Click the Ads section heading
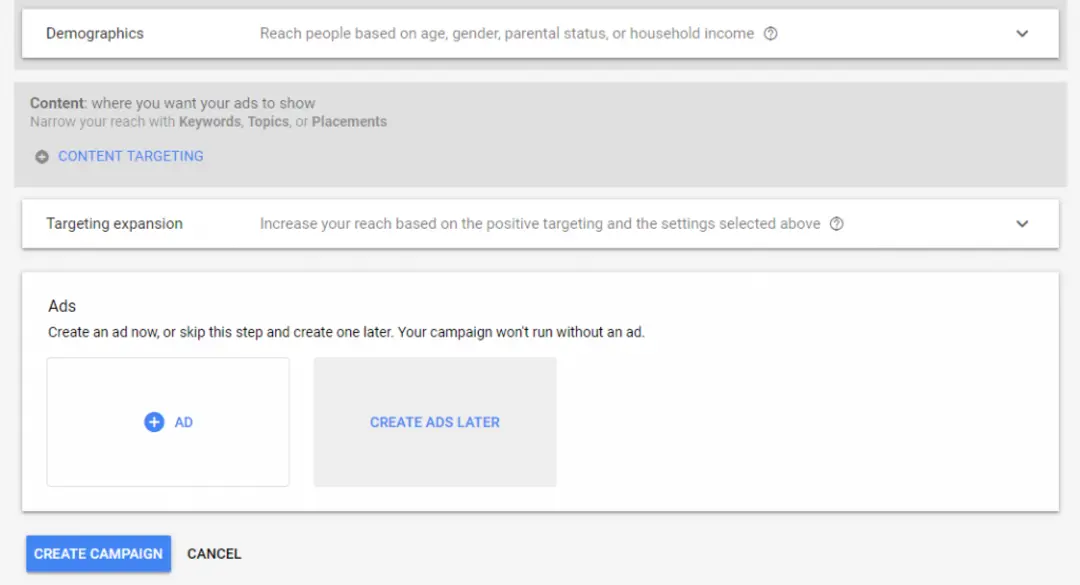 (62, 306)
